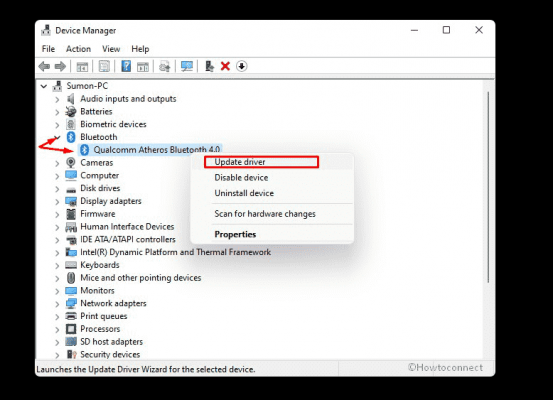Select the Monitors category label

click(x=97, y=290)
